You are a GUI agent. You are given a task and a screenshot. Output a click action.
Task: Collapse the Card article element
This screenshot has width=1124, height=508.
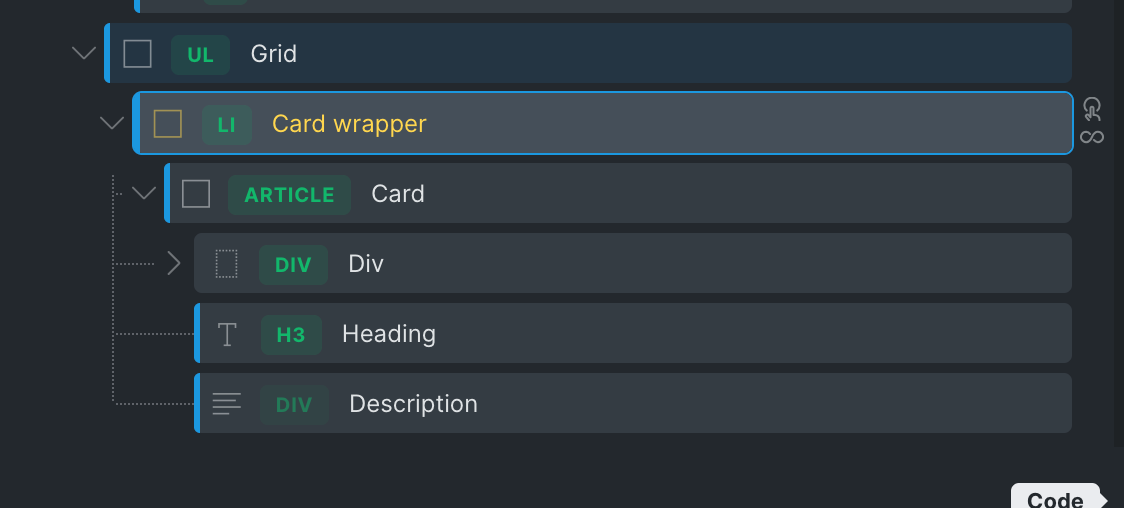coord(145,193)
